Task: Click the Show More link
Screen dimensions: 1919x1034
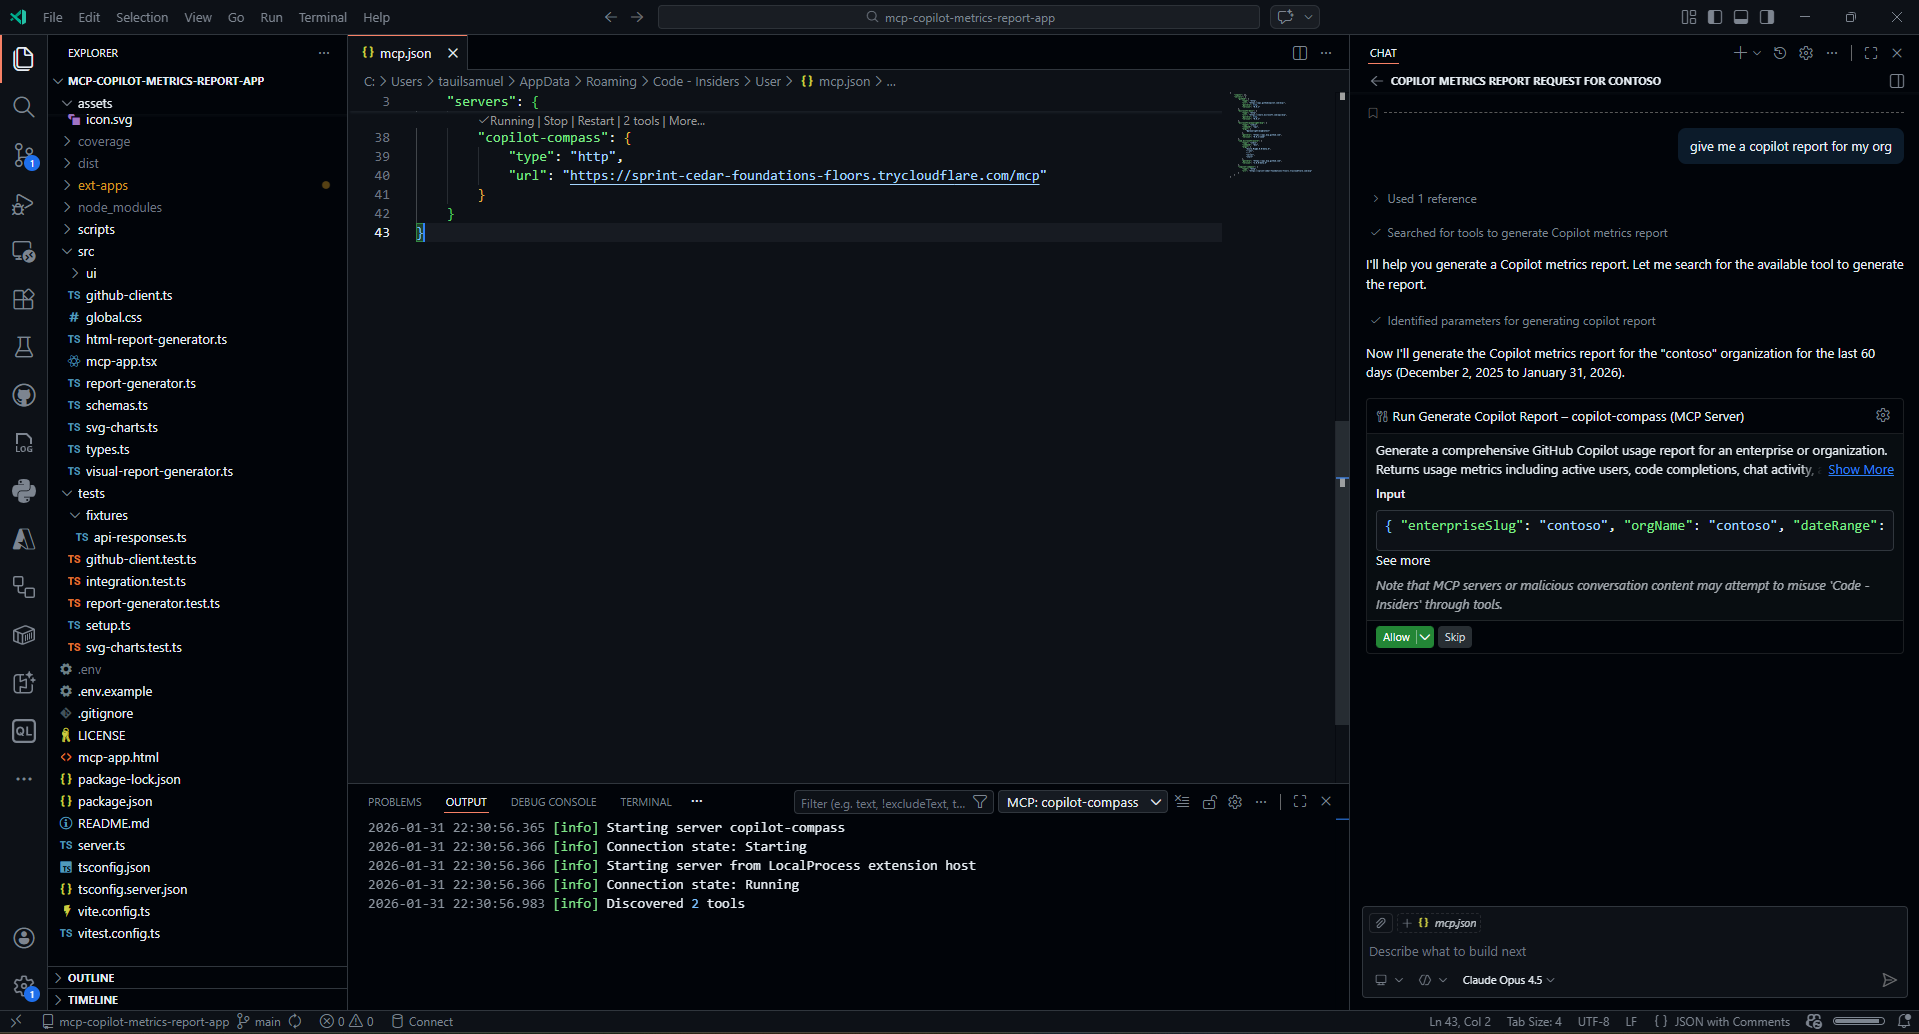Action: tap(1861, 470)
